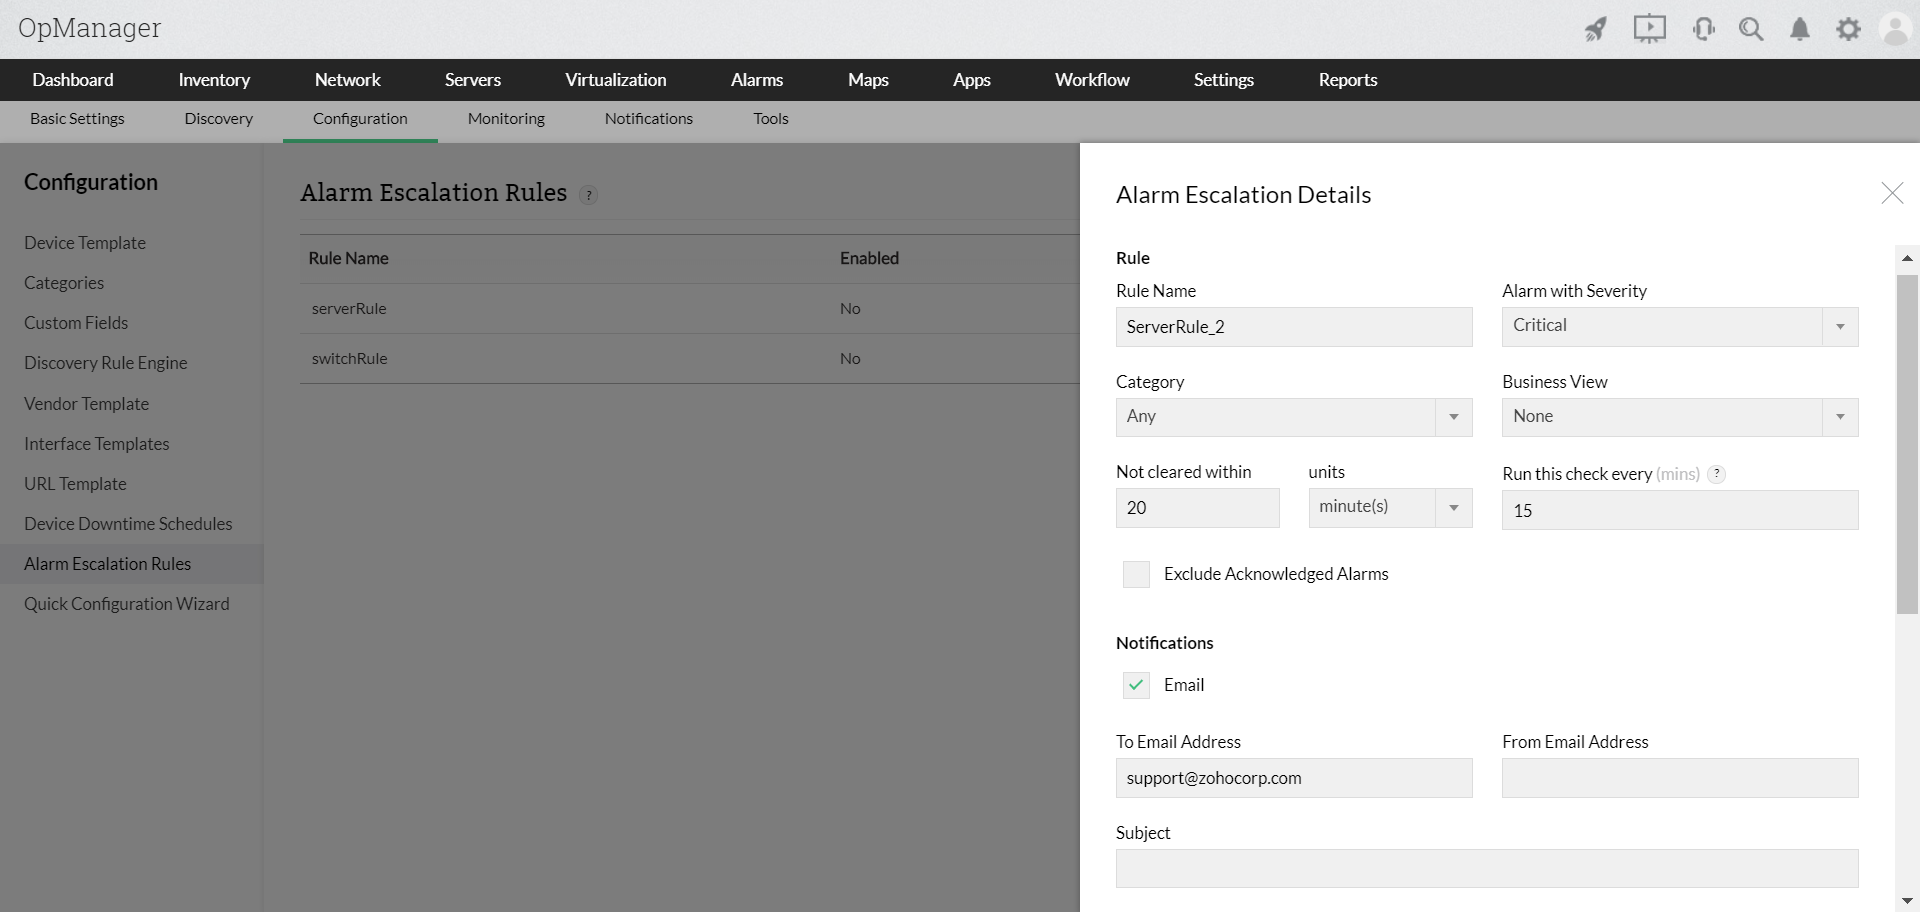Click the headset support icon

pos(1704,29)
